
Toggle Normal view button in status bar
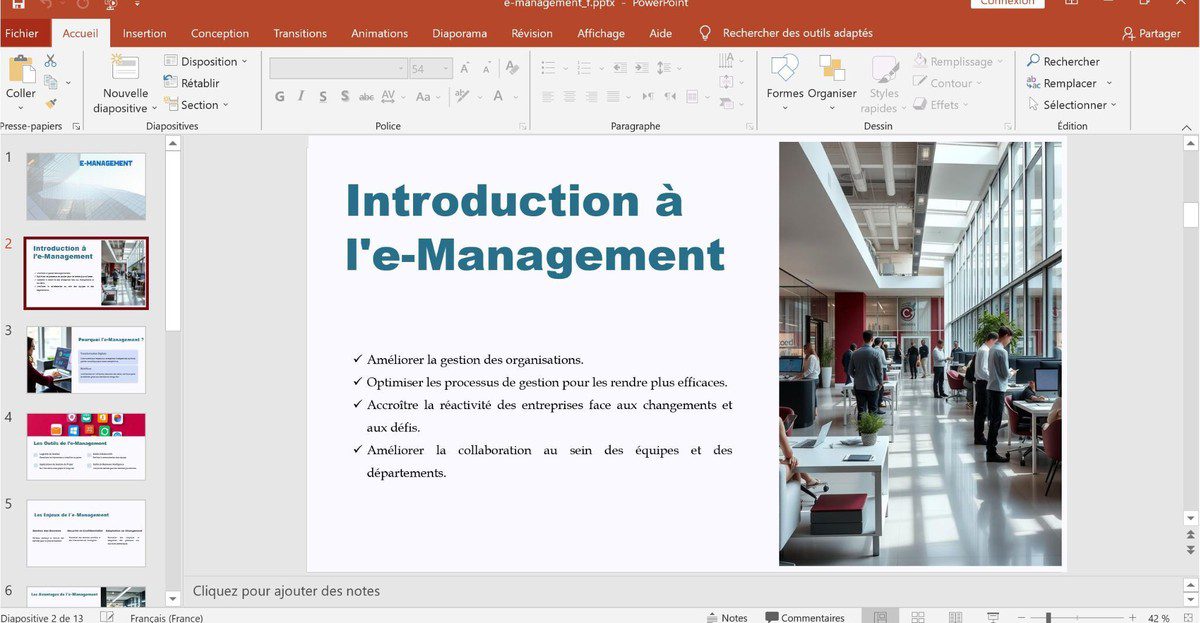point(880,618)
